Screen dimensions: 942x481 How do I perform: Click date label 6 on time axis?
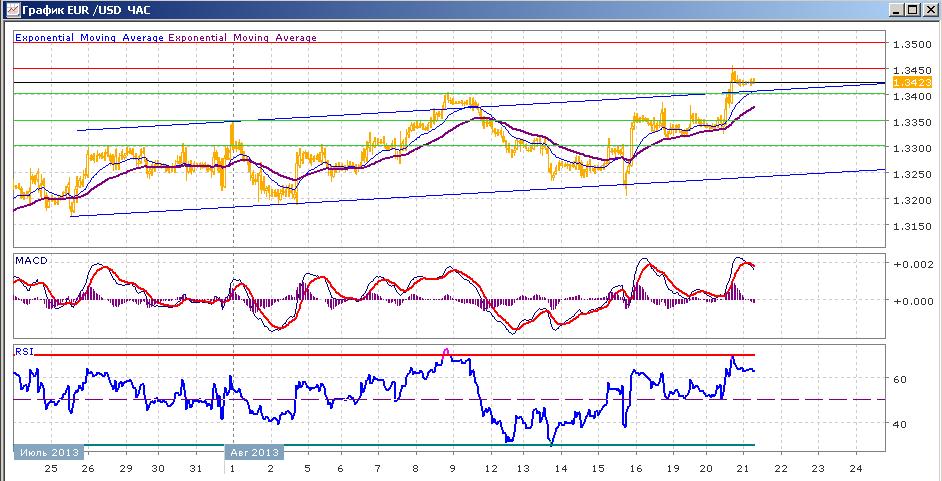[x=340, y=468]
